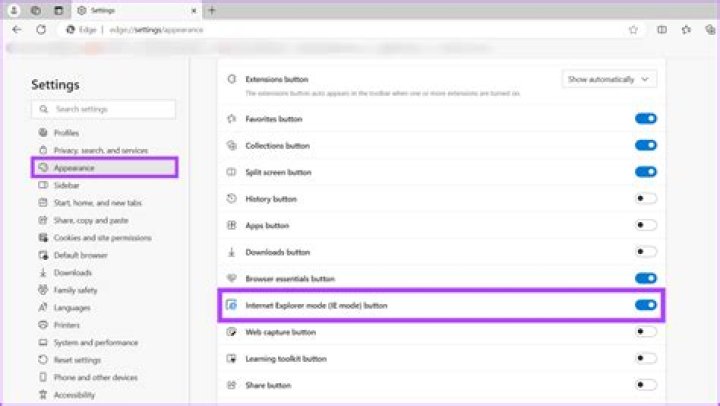Click Share button row icon
This screenshot has height=406, width=720.
click(x=232, y=385)
